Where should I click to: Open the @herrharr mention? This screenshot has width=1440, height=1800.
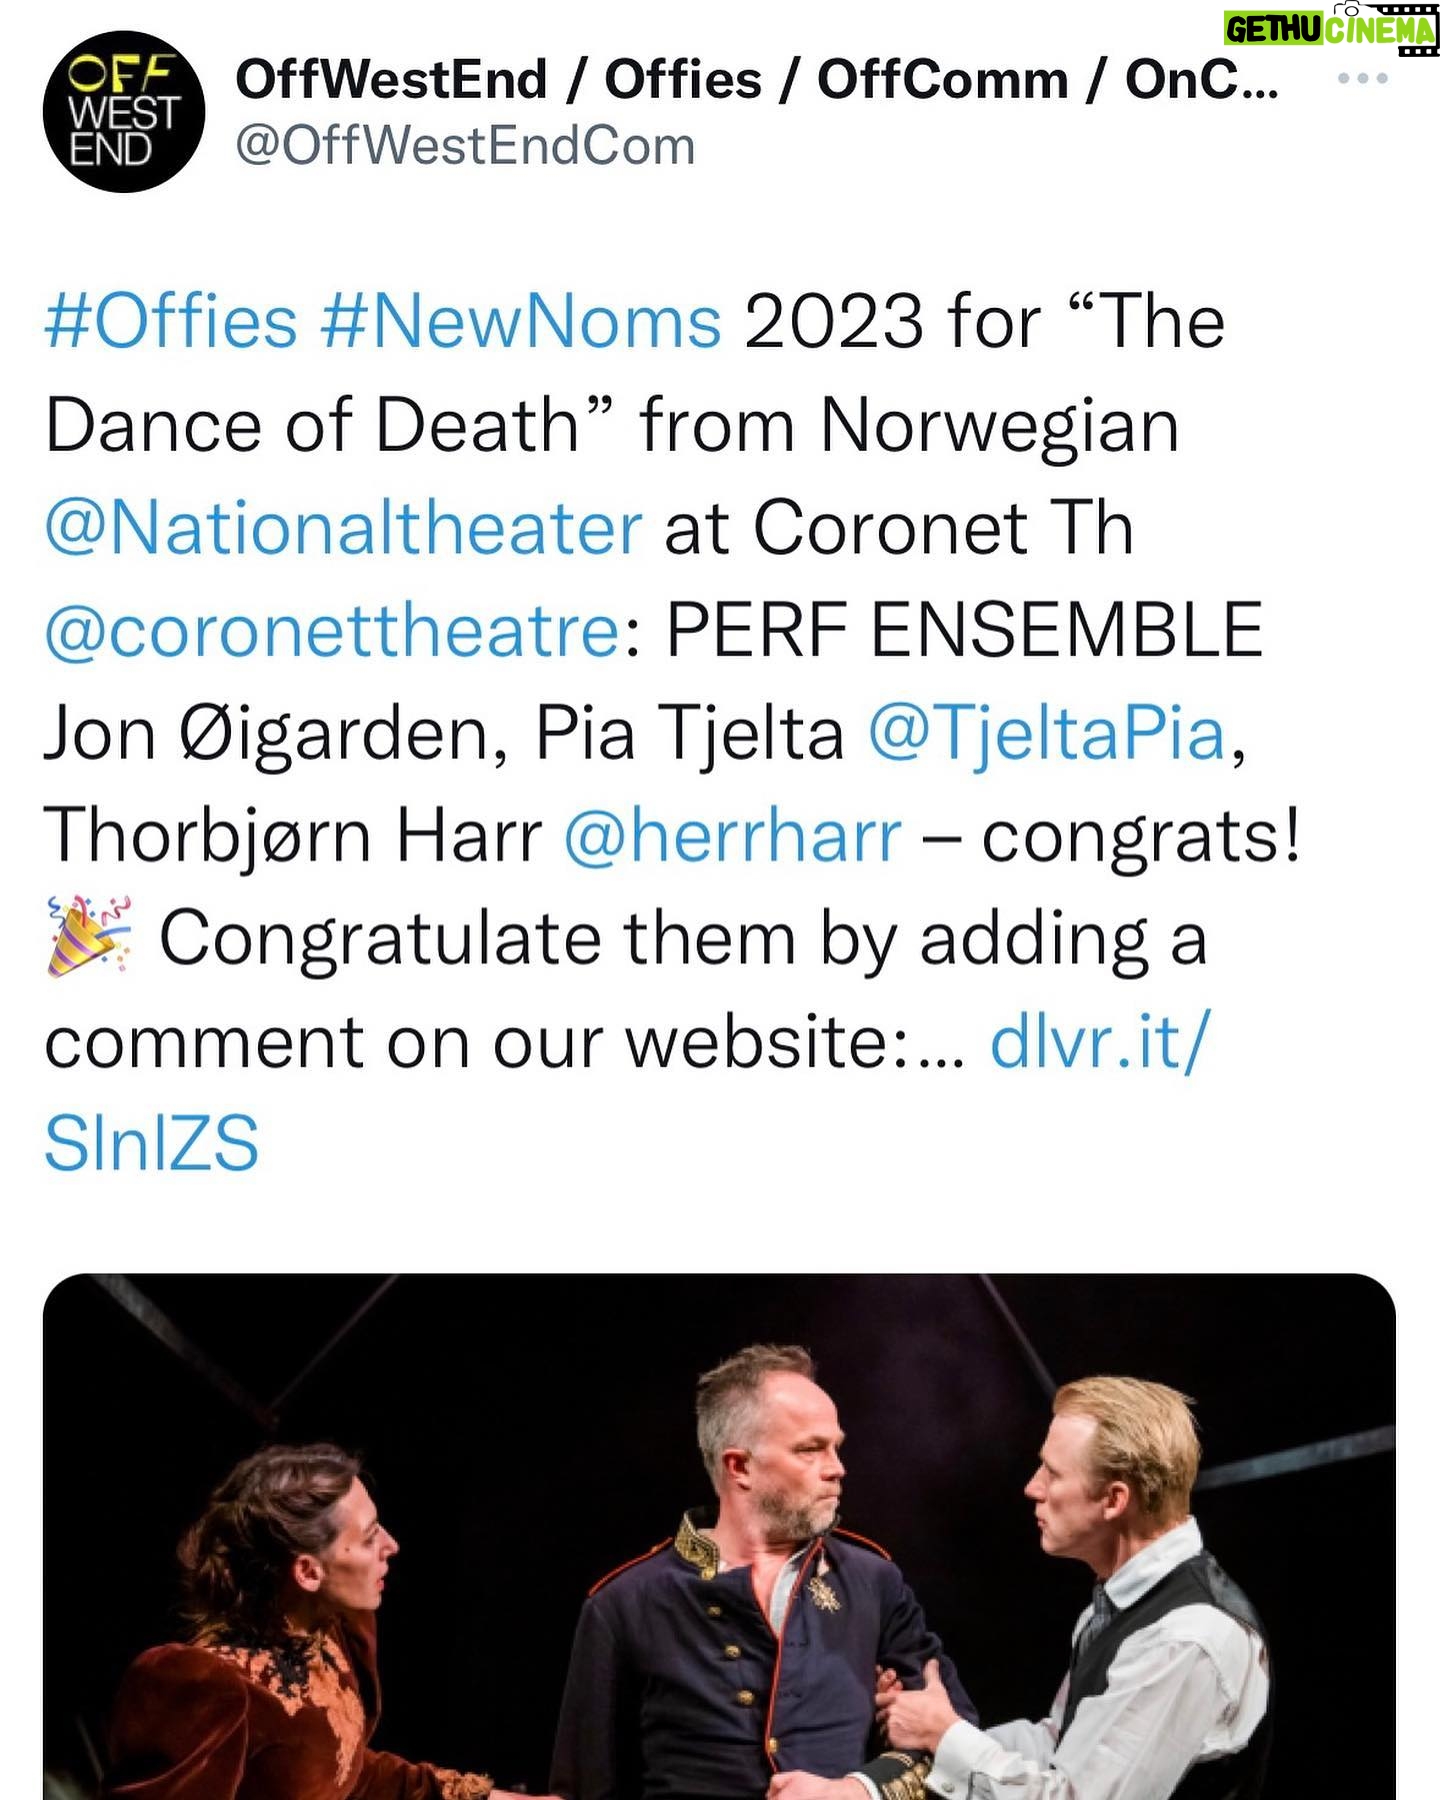coord(733,835)
